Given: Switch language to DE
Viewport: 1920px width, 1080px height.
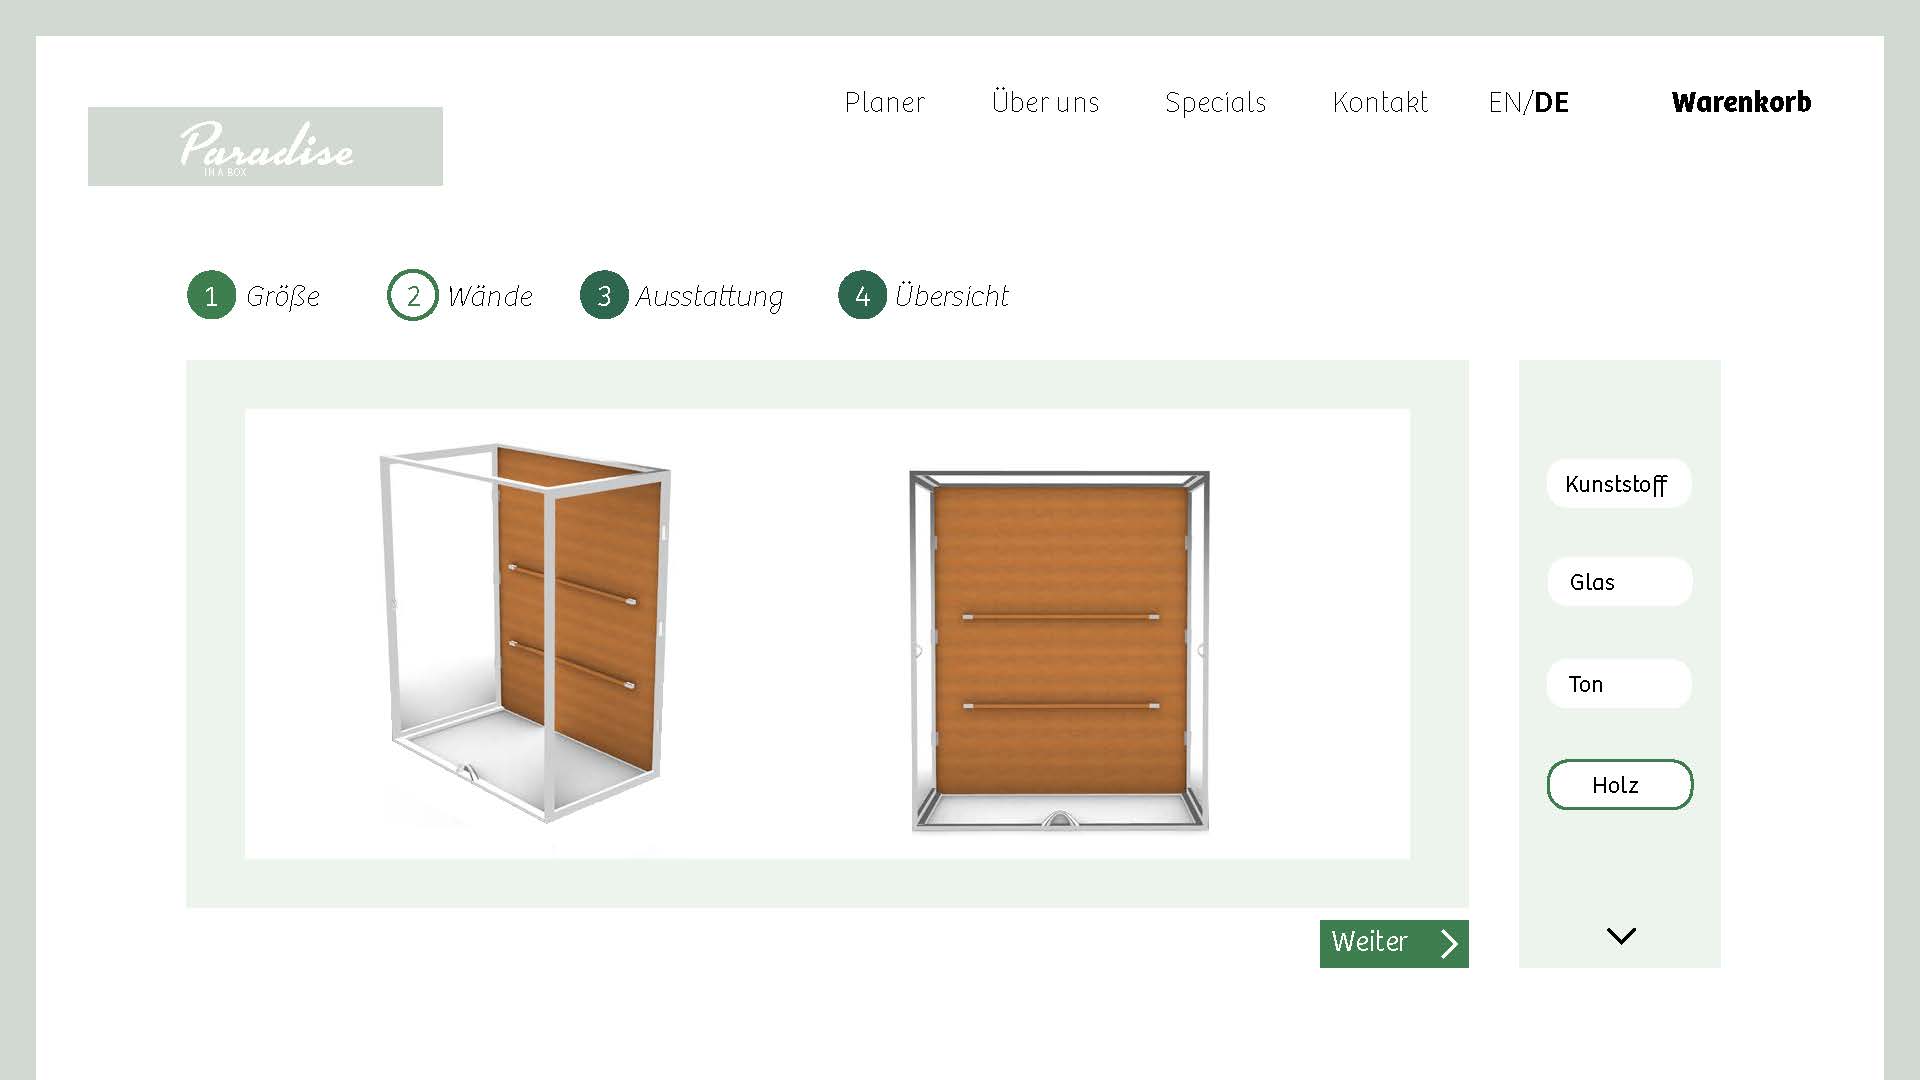Looking at the screenshot, I should click(x=1551, y=102).
